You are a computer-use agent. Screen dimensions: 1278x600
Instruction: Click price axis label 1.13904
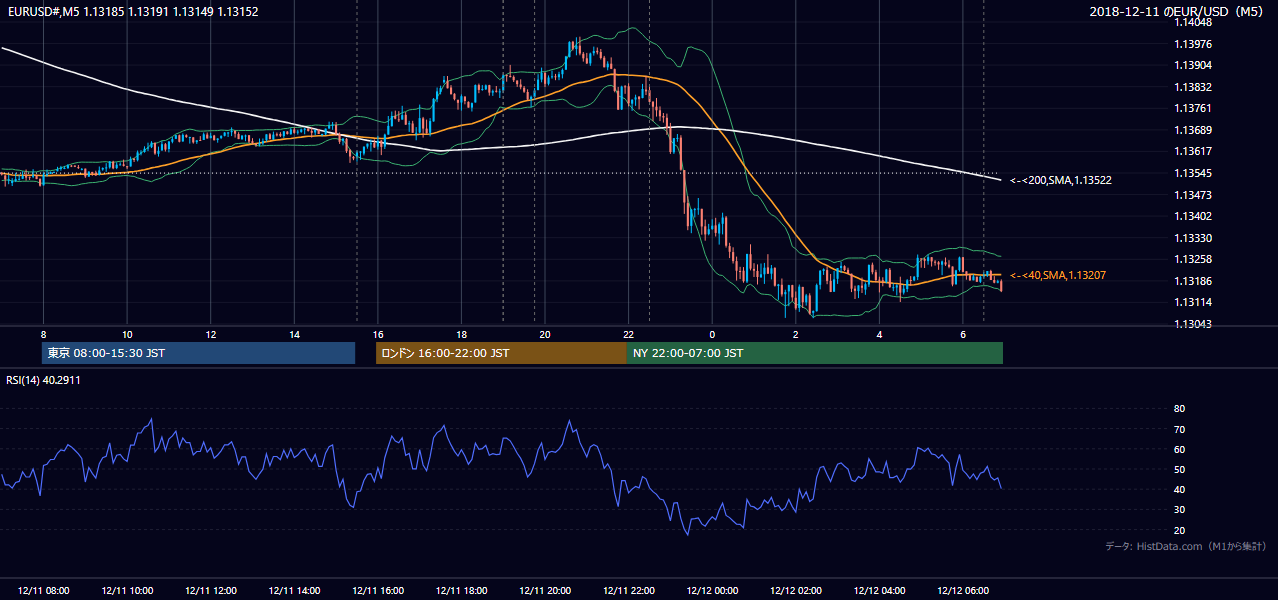(1193, 65)
